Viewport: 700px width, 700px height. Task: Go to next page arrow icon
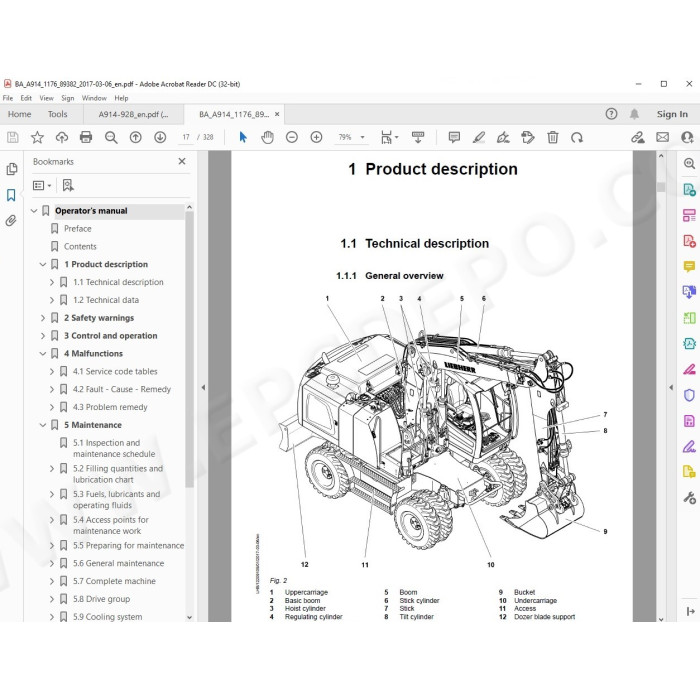click(x=160, y=137)
